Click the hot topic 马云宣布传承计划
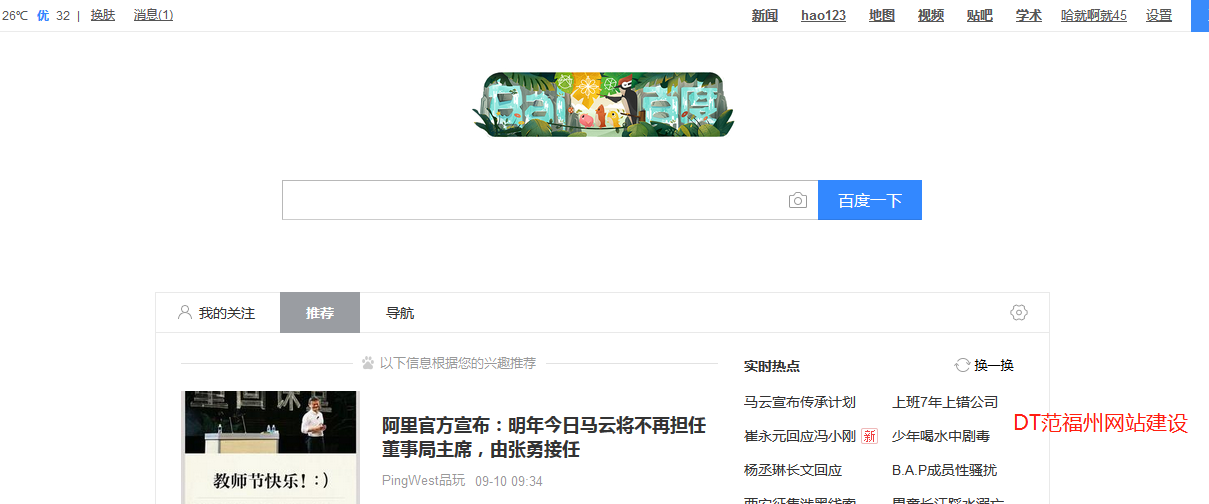 coord(800,402)
